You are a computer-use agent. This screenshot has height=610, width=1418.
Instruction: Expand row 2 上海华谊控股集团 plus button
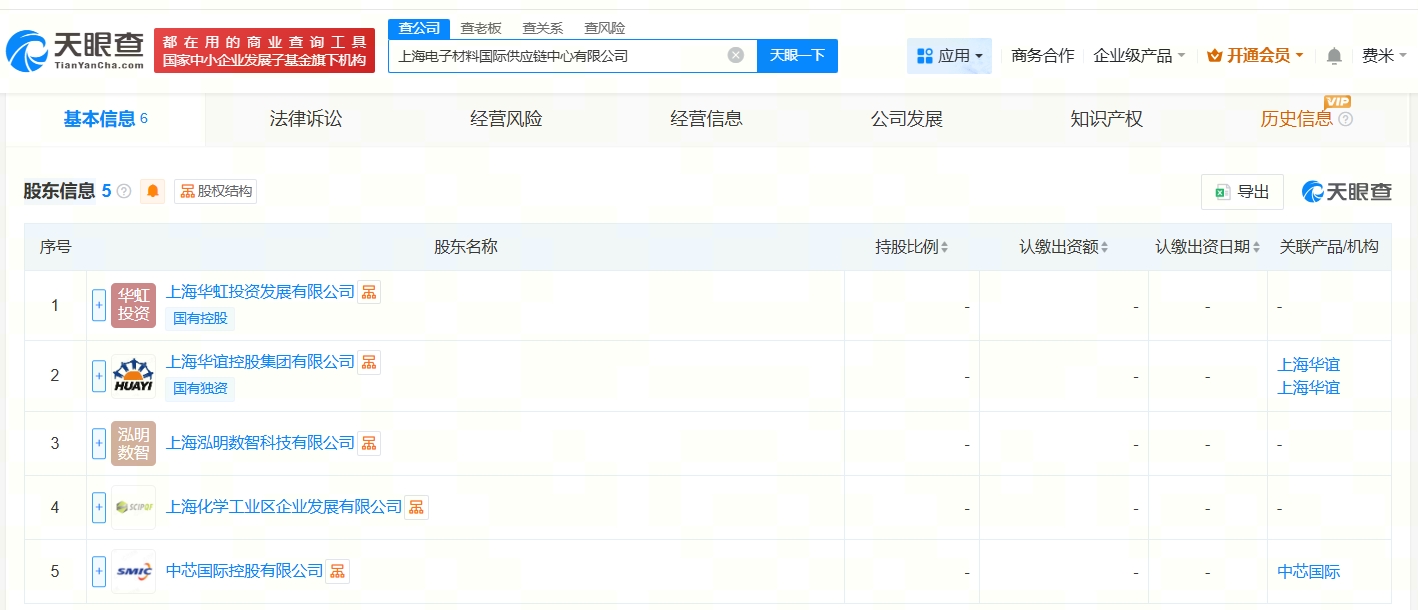(x=99, y=376)
